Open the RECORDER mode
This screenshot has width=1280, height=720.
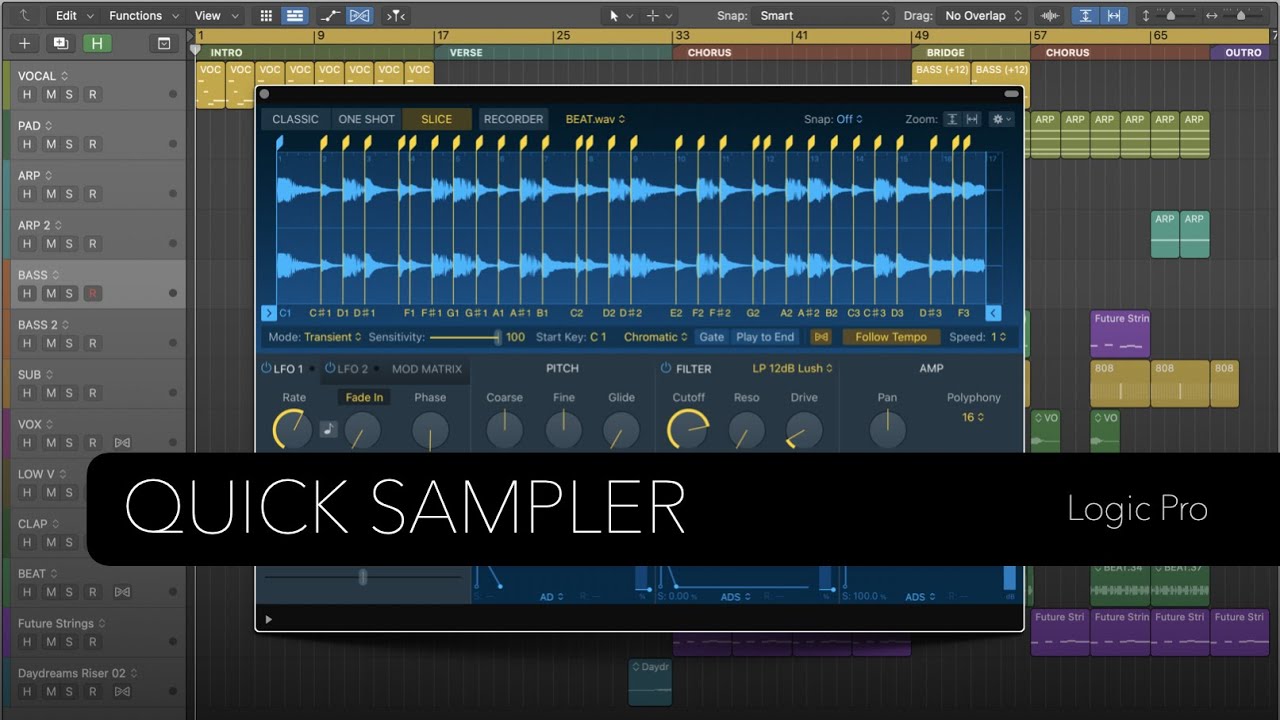click(x=513, y=119)
